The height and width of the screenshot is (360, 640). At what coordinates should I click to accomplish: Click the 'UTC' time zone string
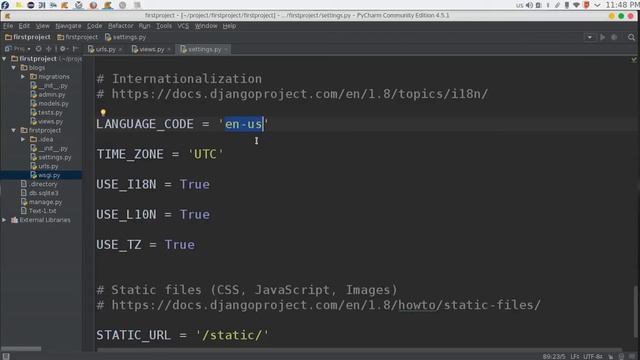tap(205, 154)
